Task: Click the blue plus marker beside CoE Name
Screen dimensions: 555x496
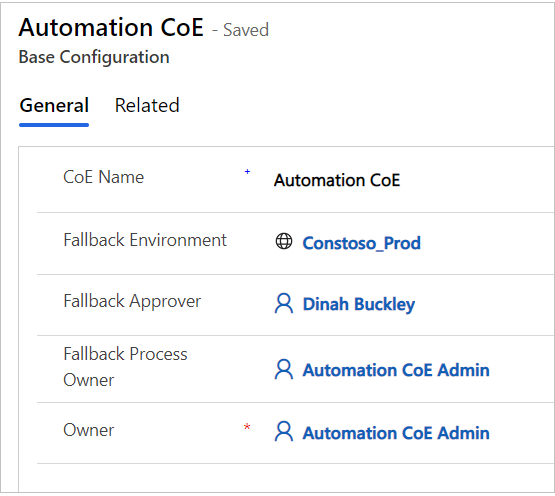Action: point(247,171)
